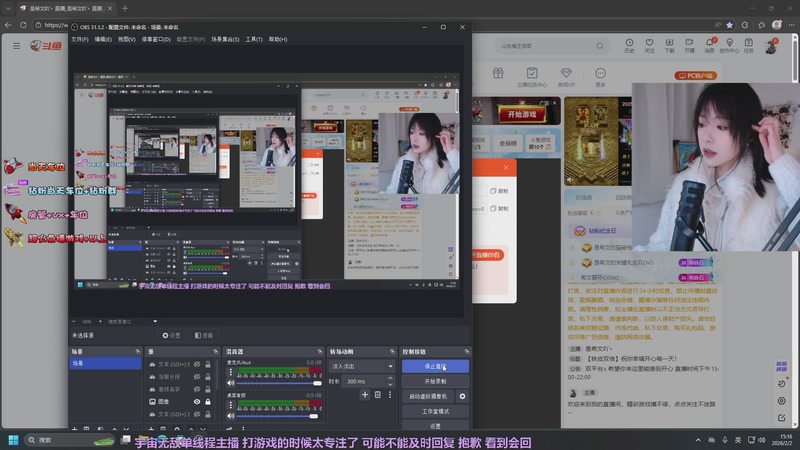Pop out the 场景 dock panel
Viewport: 800px width, 450px height.
[138, 352]
